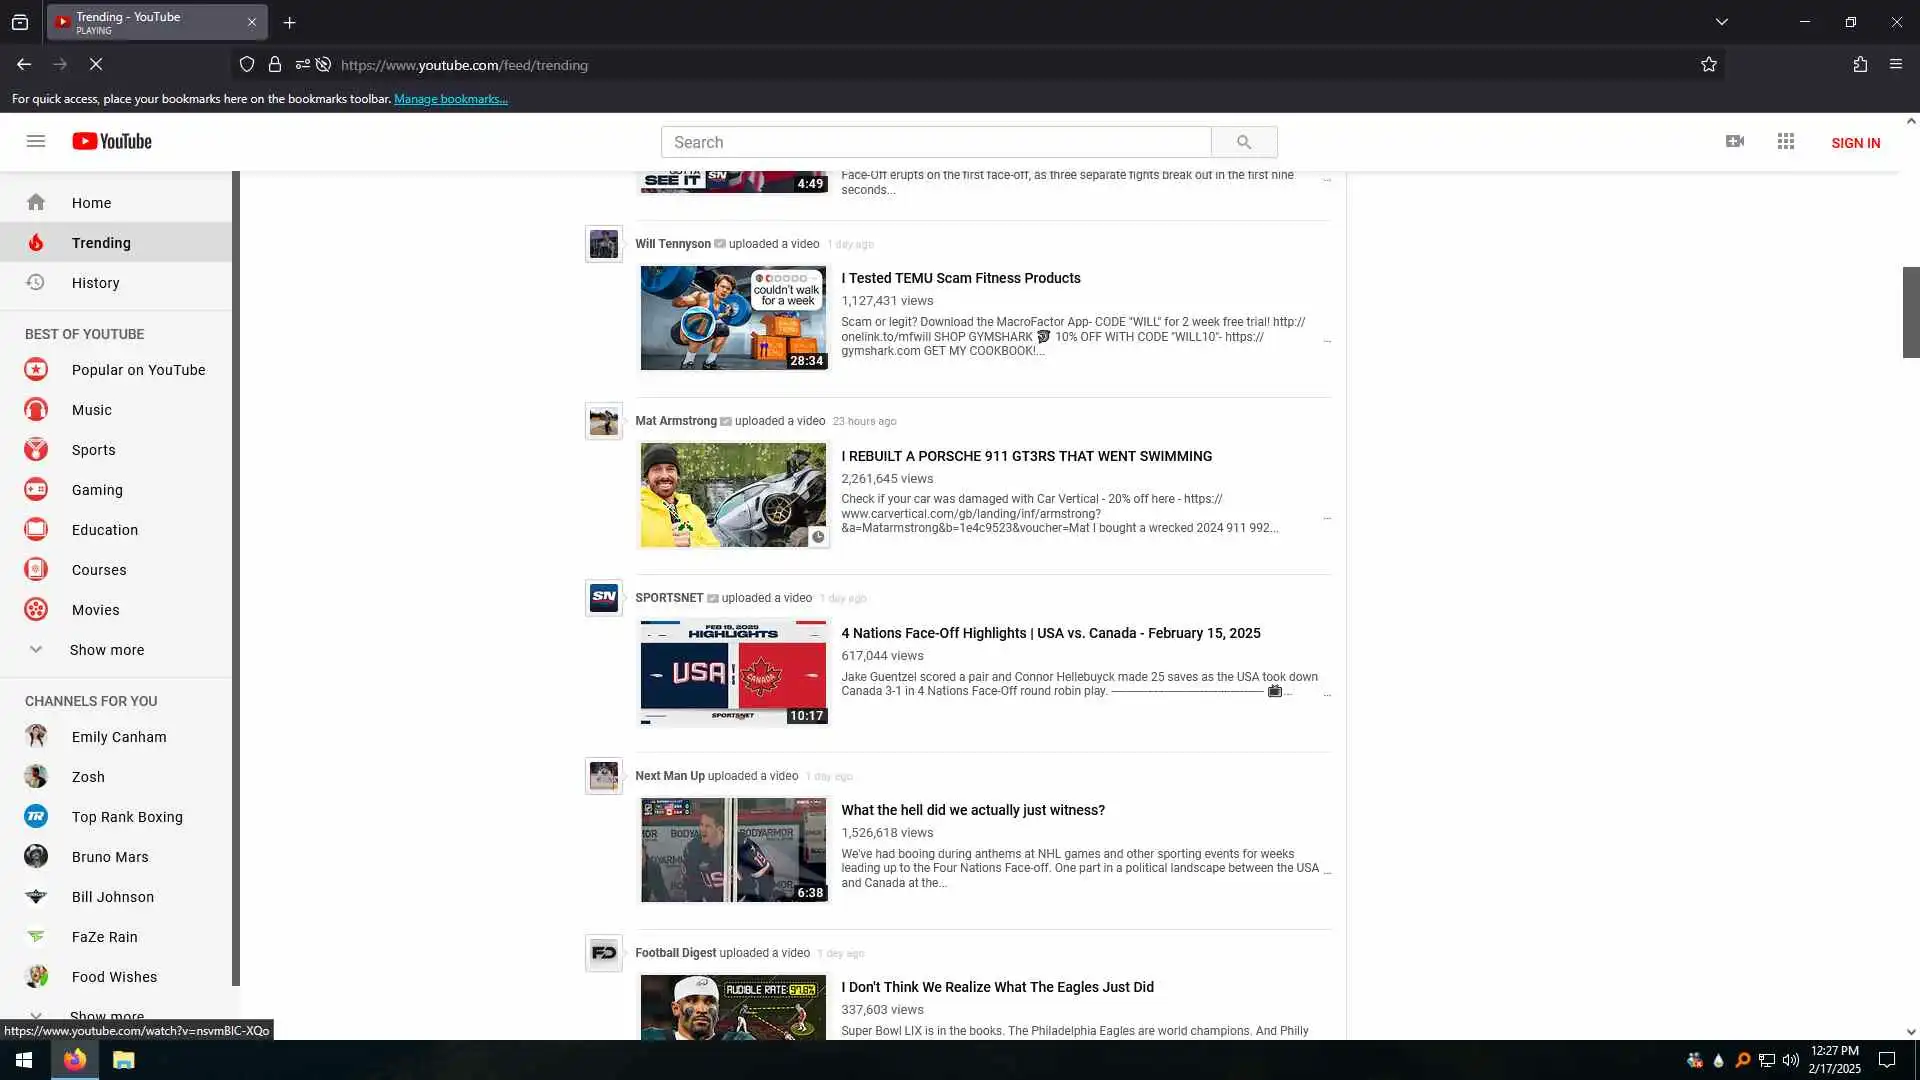This screenshot has height=1080, width=1920.
Task: Focus the YouTube Search input field
Action: tap(935, 142)
